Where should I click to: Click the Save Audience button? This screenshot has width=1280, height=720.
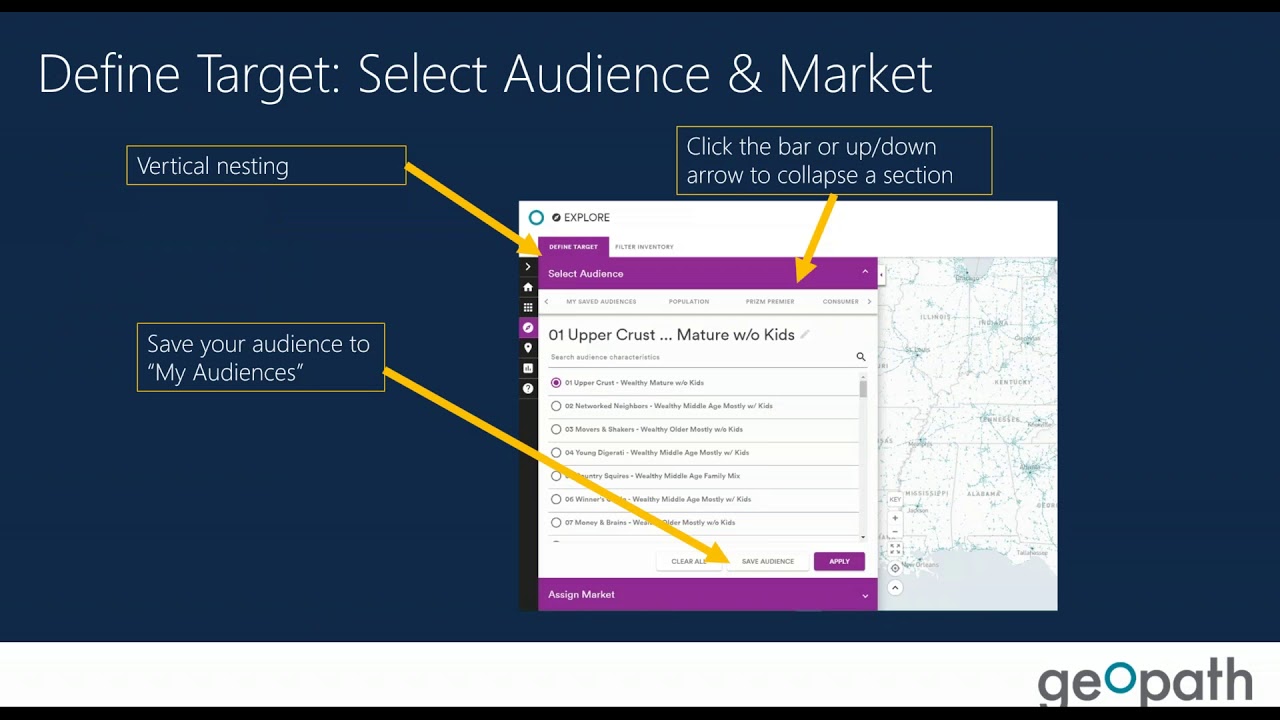(767, 561)
